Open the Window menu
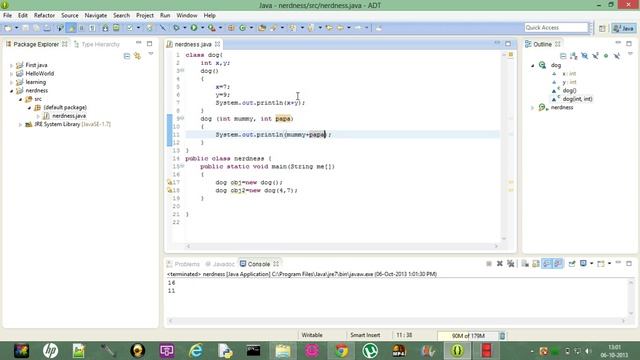Viewport: 640px width, 360px height. click(187, 16)
